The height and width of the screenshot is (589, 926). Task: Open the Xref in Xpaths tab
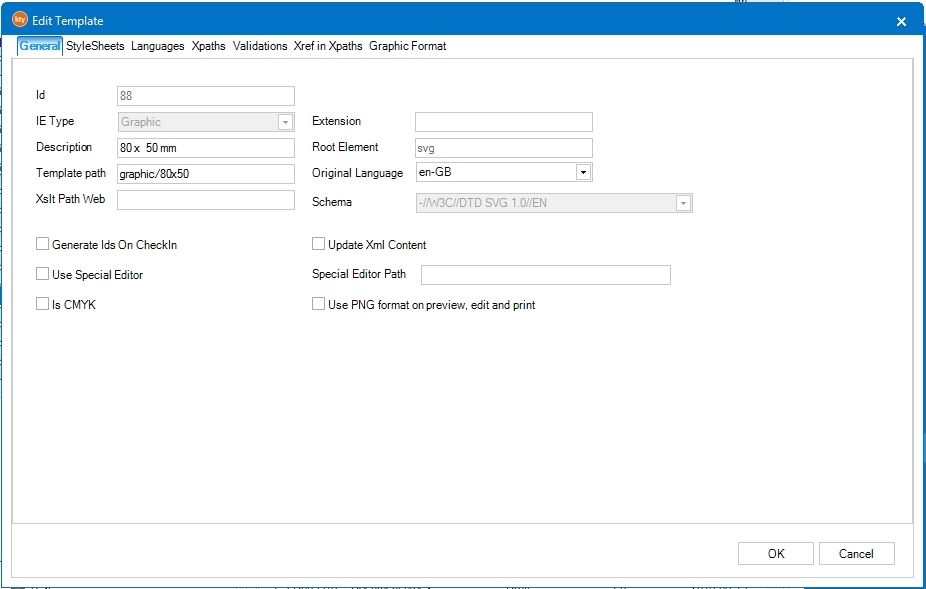coord(328,46)
